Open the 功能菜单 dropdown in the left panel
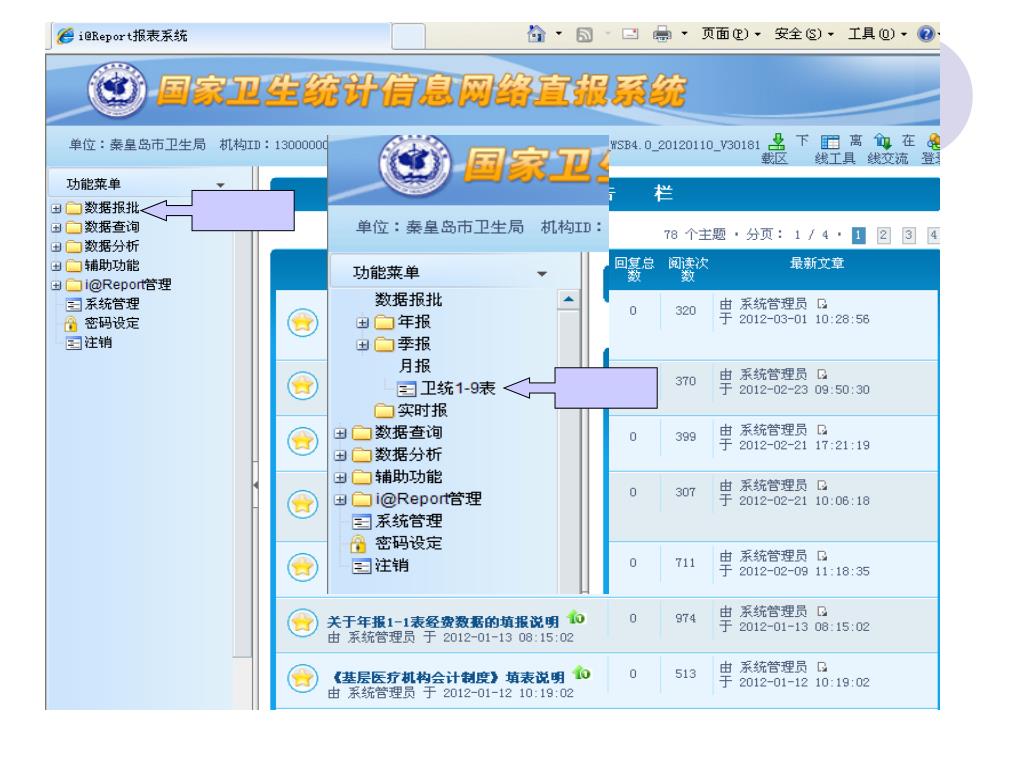Screen dimensions: 1024x768 click(220, 185)
